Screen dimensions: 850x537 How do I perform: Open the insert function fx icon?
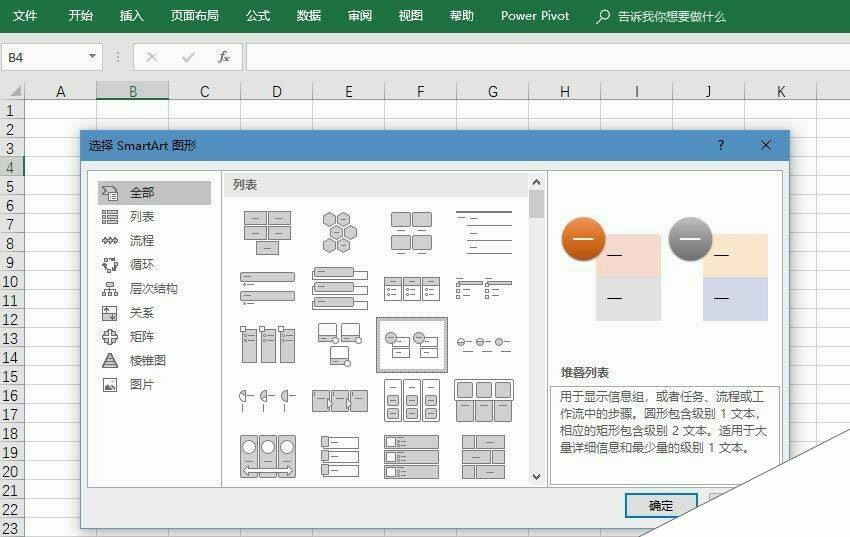223,57
